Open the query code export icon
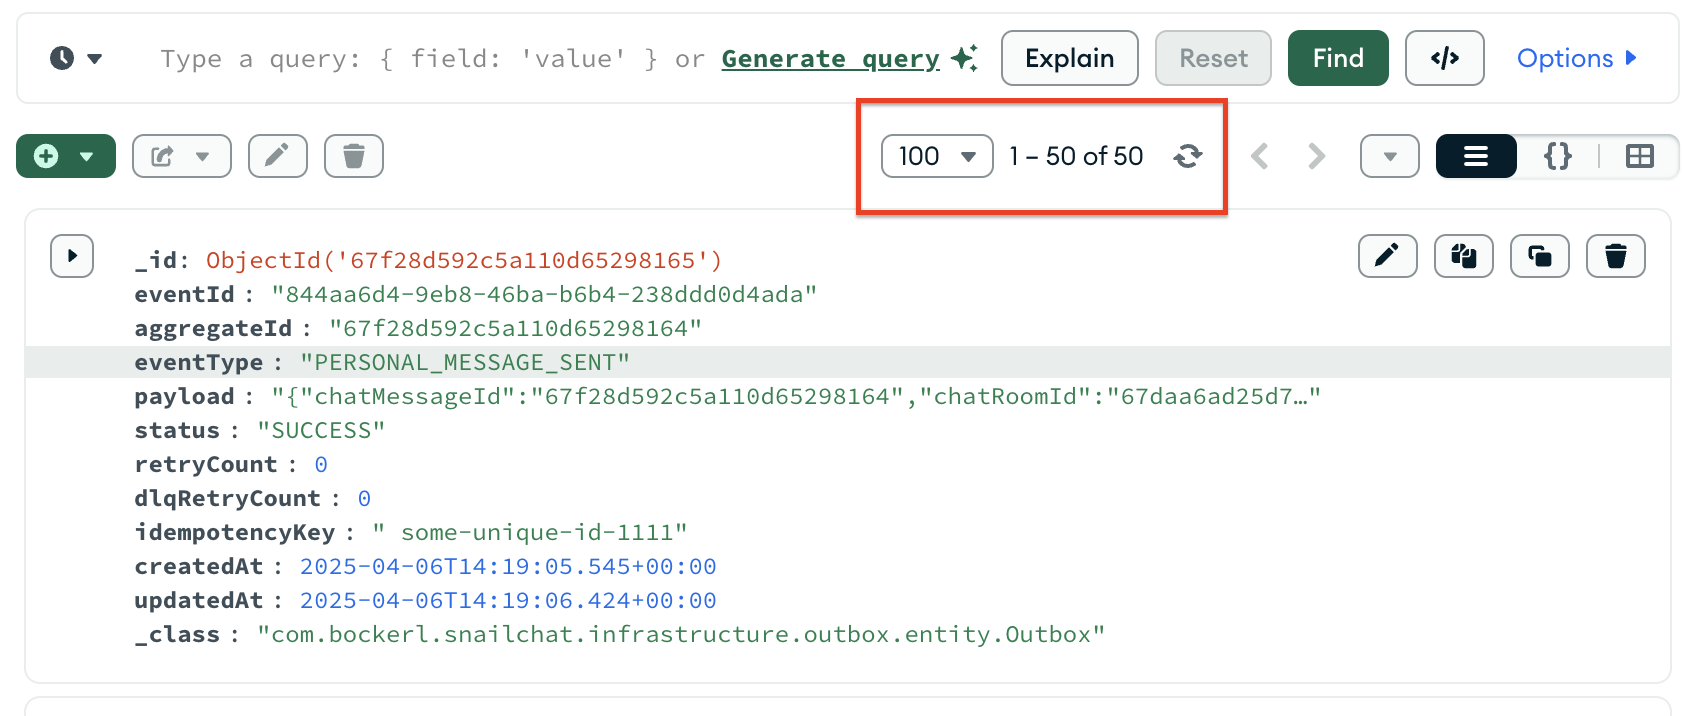 pyautogui.click(x=1444, y=58)
